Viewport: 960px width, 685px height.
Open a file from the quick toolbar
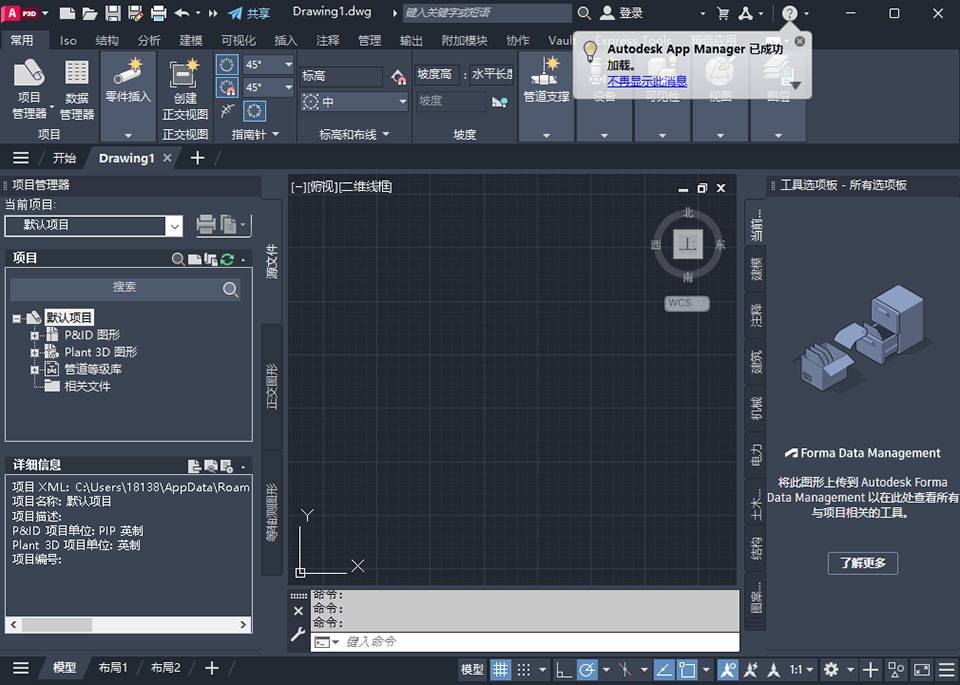point(90,13)
